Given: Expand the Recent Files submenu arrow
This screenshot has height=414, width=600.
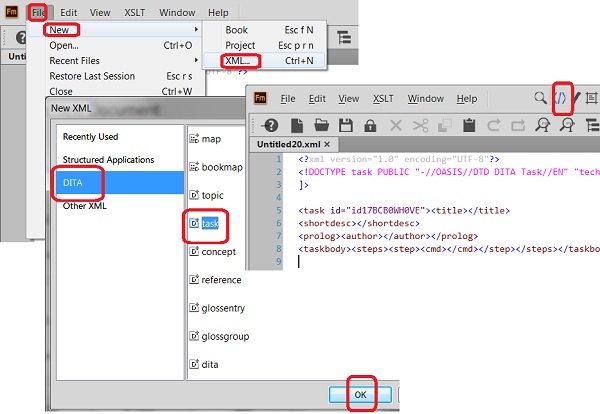Looking at the screenshot, I should point(196,60).
